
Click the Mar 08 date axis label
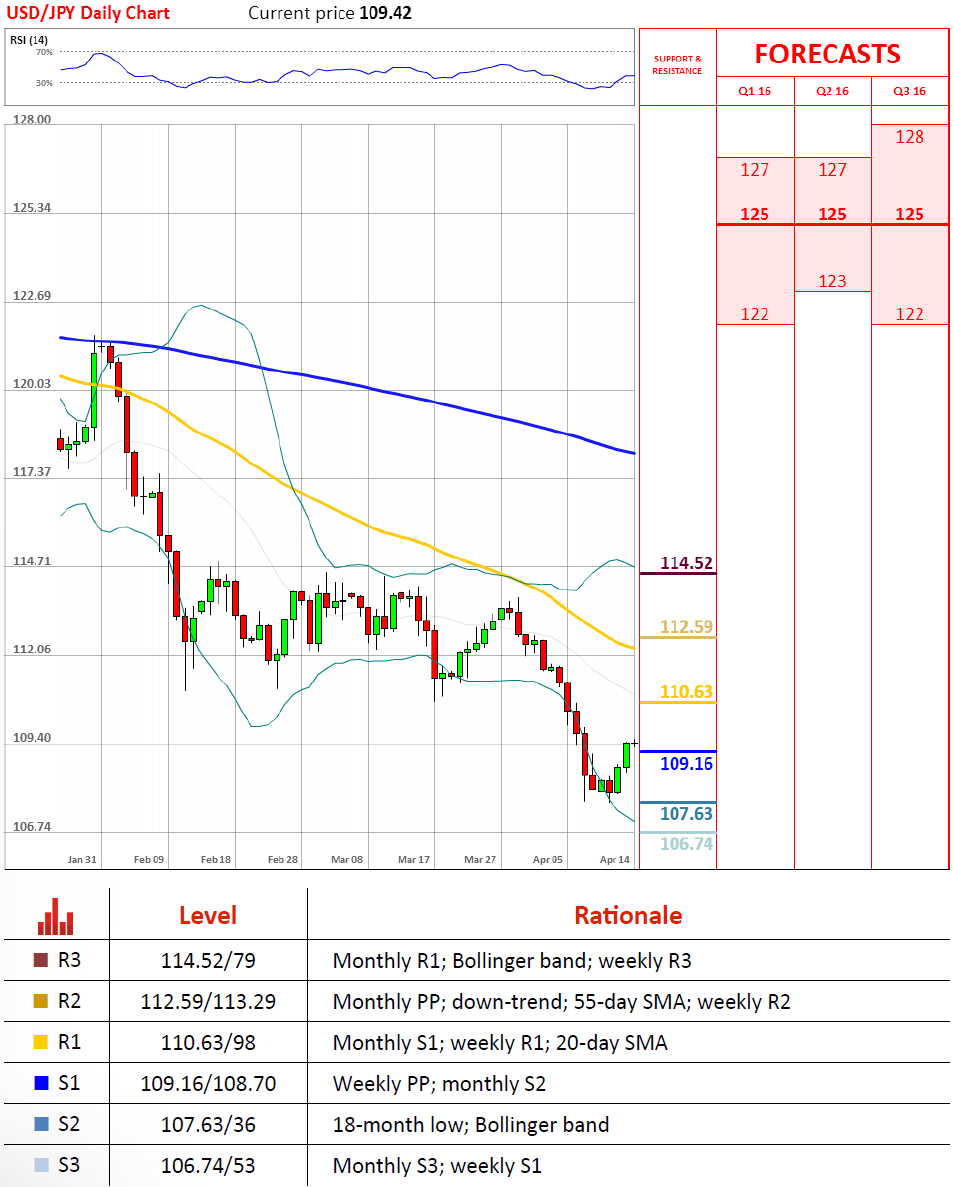coord(347,859)
